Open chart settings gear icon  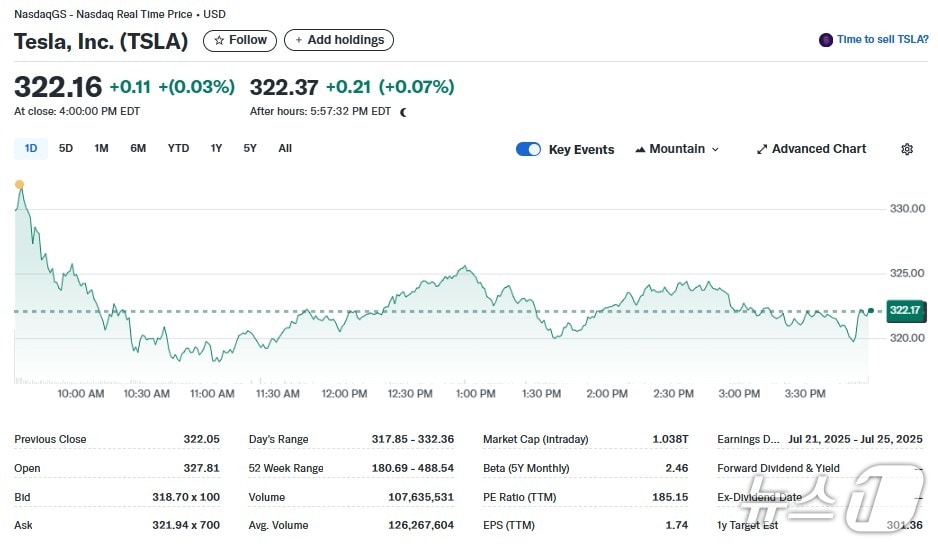(x=907, y=149)
